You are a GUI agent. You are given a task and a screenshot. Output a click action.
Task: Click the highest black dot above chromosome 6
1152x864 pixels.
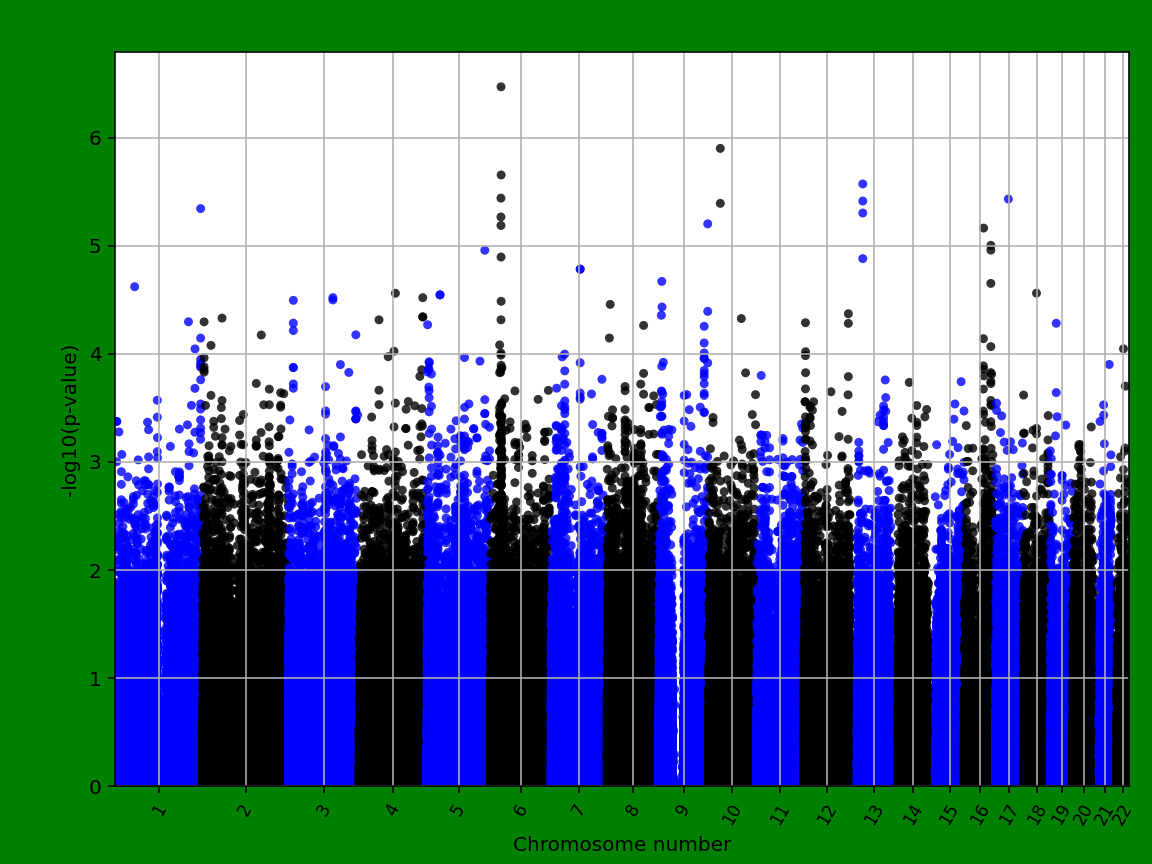[x=500, y=86]
